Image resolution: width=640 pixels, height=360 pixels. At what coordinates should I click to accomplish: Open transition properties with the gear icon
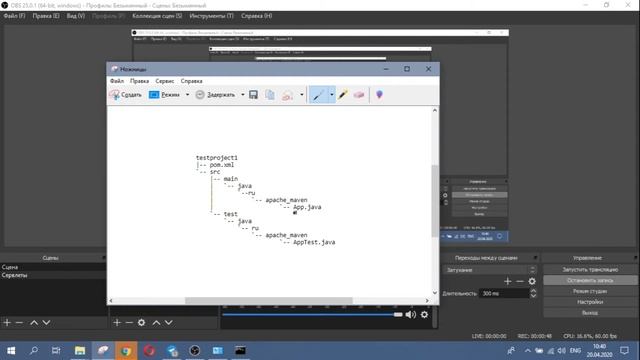[532, 281]
